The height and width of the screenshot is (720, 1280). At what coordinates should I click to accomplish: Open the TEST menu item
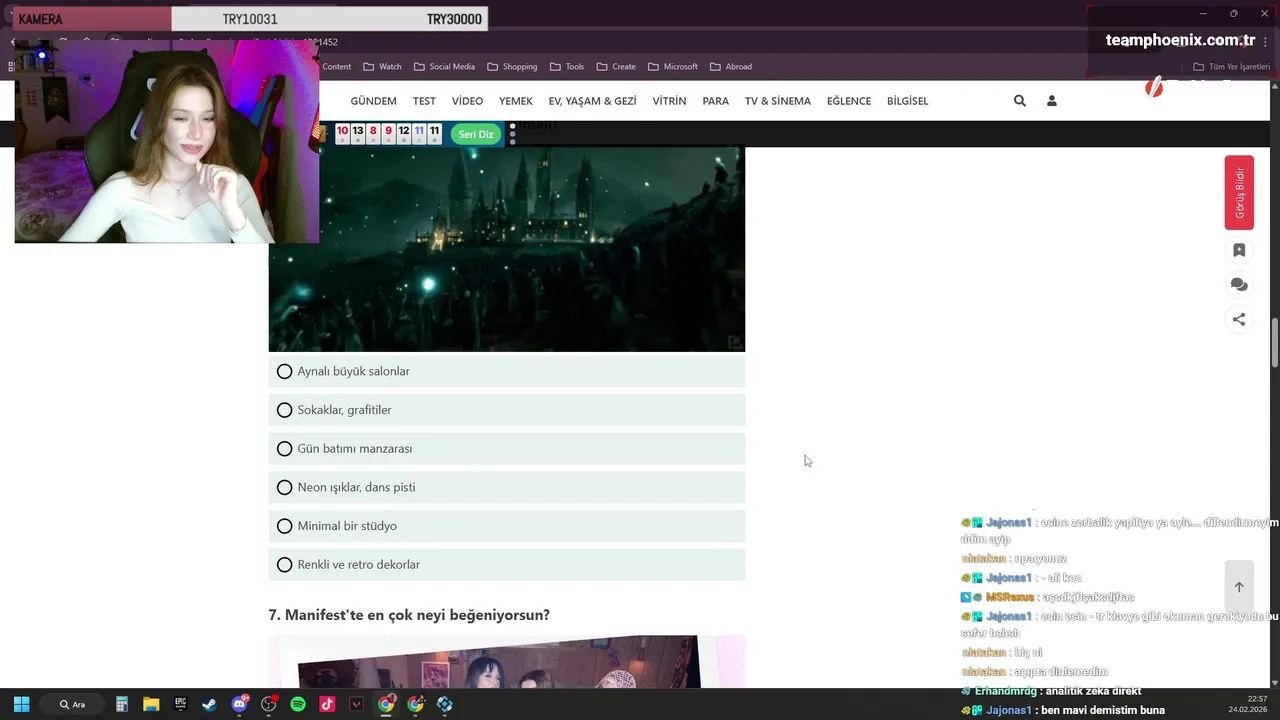point(424,101)
